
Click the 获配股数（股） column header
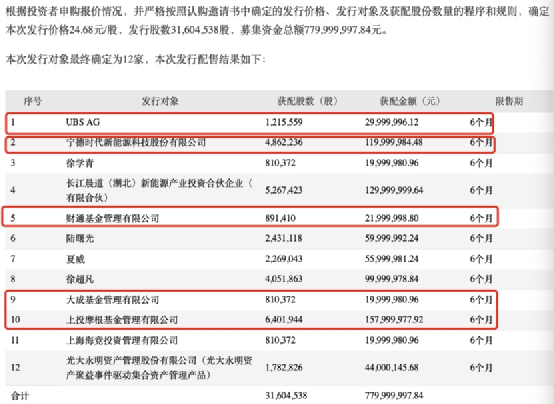tap(307, 101)
